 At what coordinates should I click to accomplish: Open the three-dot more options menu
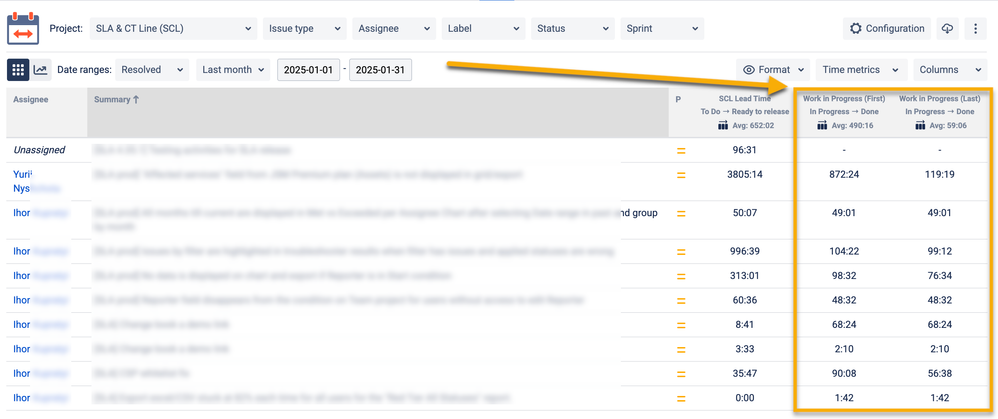(x=975, y=29)
